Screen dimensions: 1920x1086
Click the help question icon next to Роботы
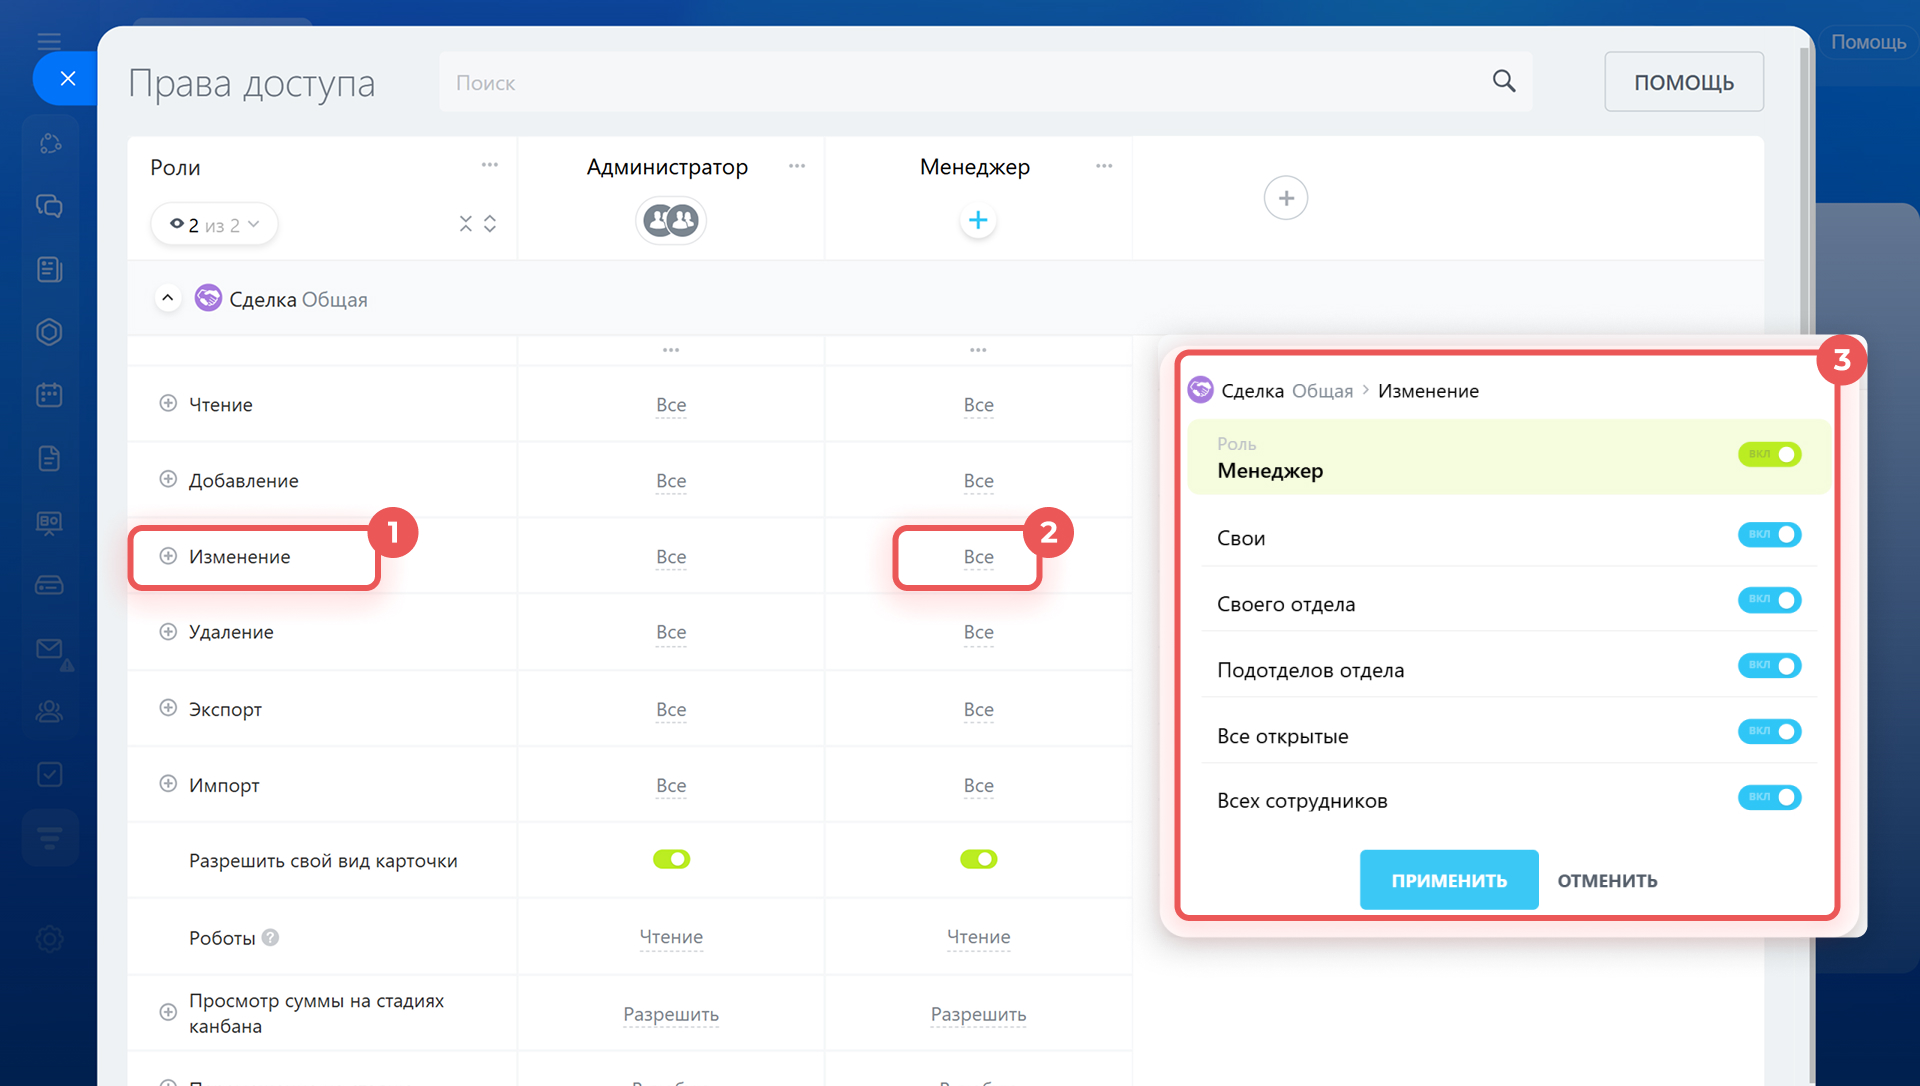pos(270,937)
